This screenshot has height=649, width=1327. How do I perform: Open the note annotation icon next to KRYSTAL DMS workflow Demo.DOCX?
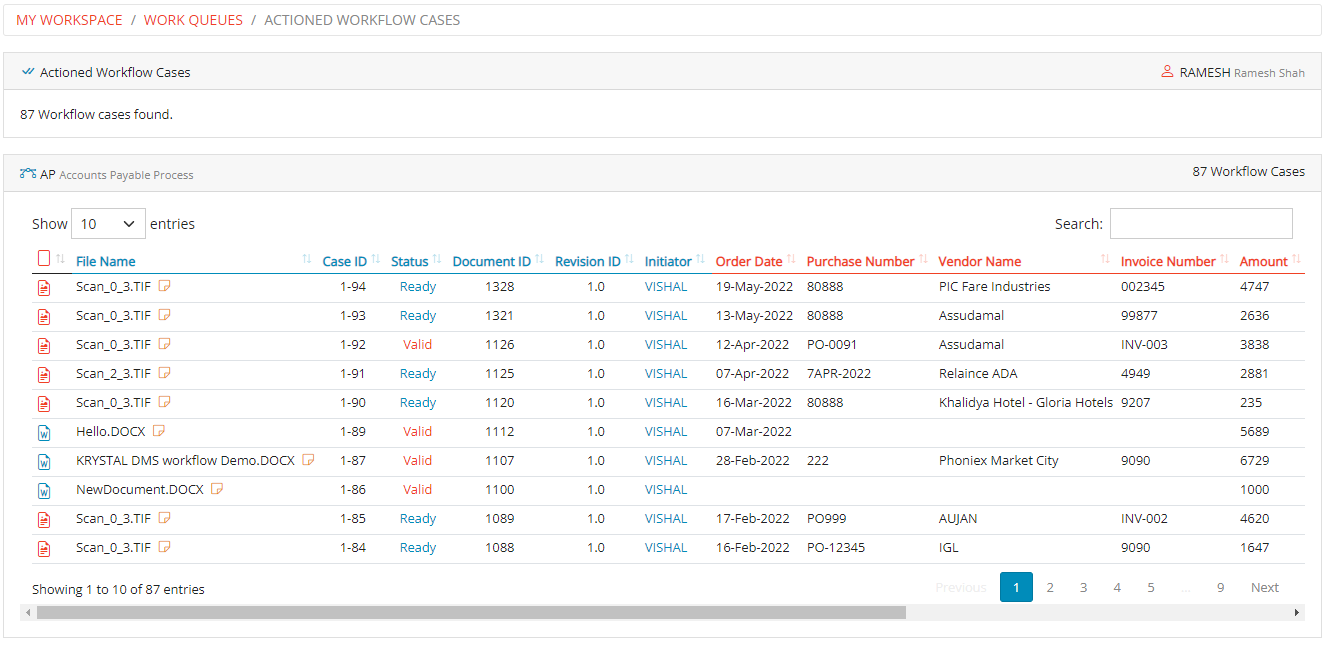[x=308, y=460]
